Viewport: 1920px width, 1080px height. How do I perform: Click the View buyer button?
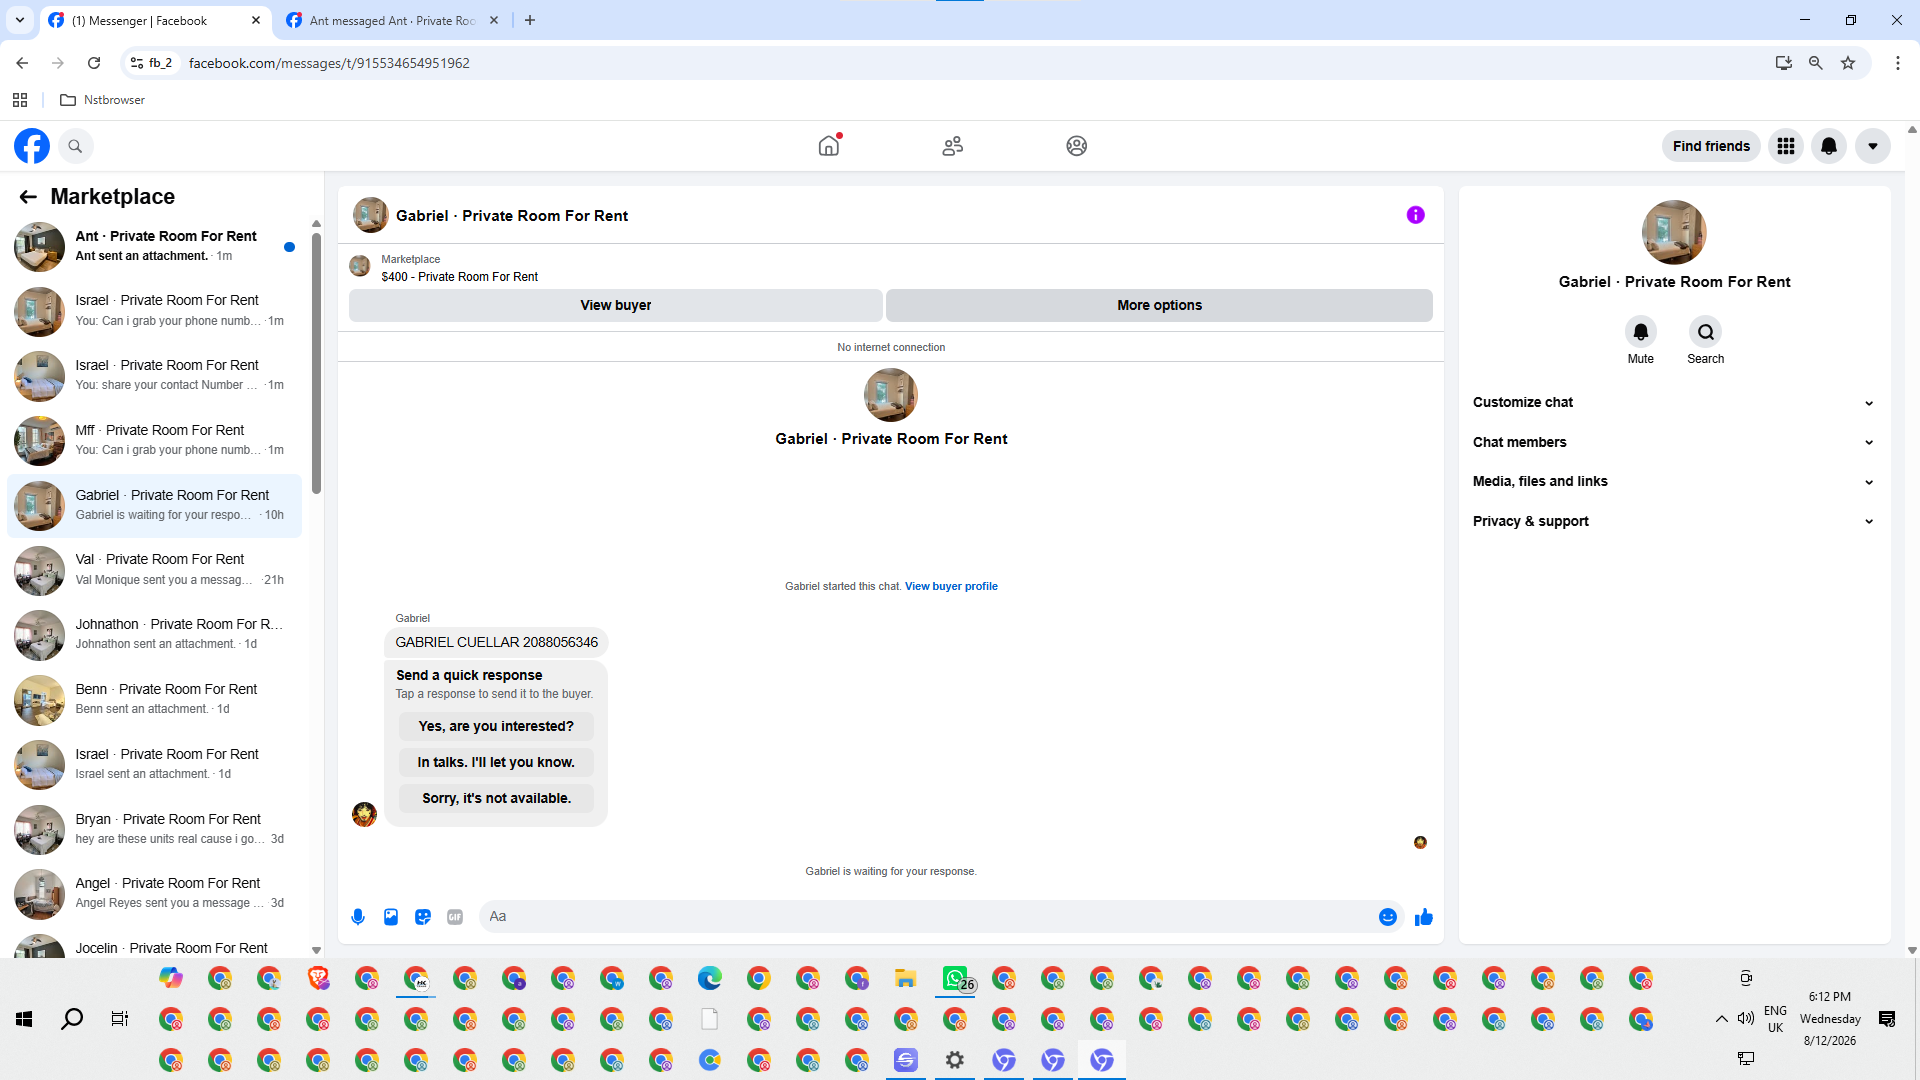tap(616, 305)
